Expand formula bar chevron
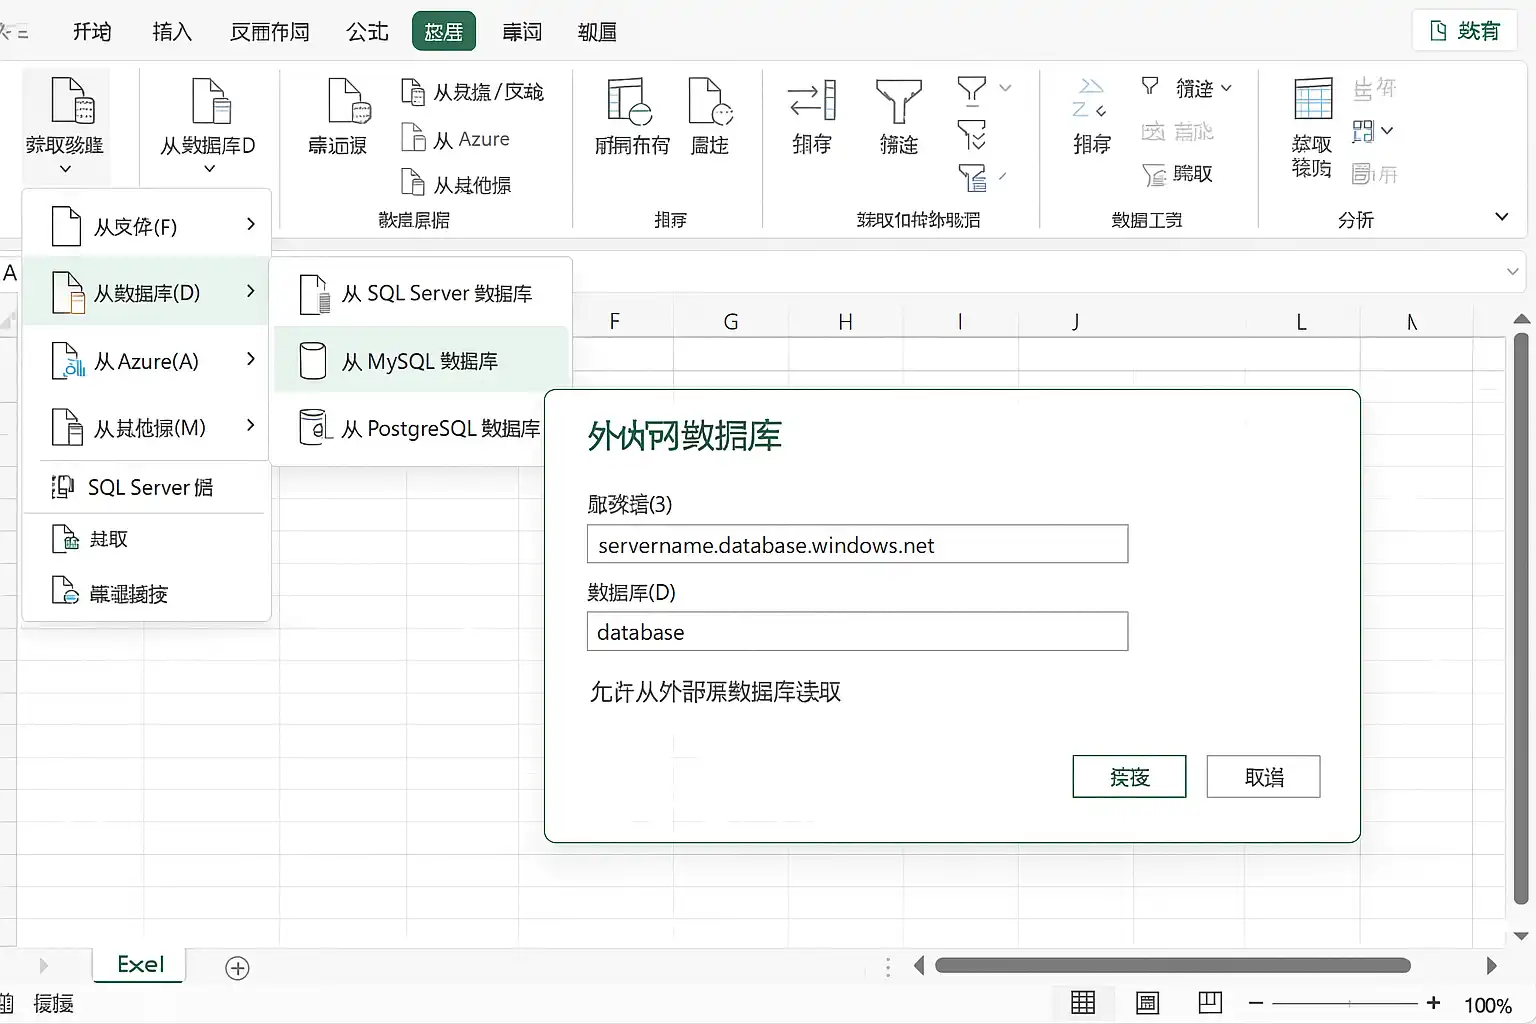1536x1024 pixels. click(1512, 272)
